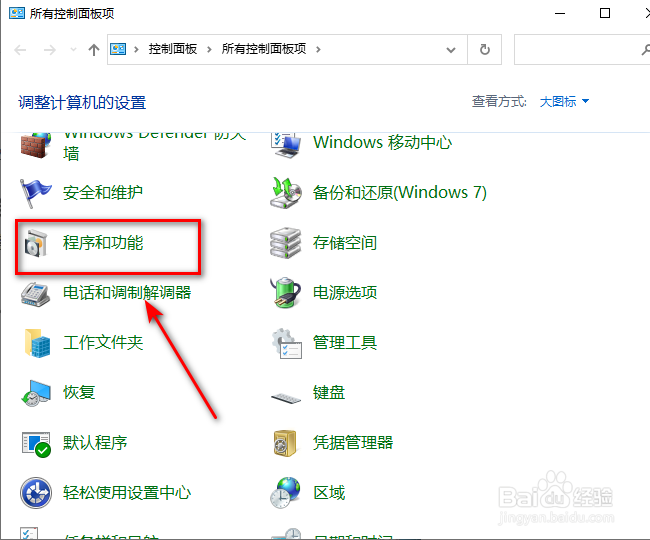Minimize the 所有控制面板项 window
The width and height of the screenshot is (650, 540).
560,13
